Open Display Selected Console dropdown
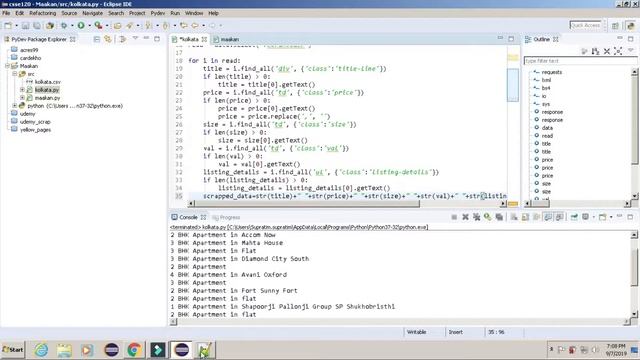The height and width of the screenshot is (360, 640). click(593, 217)
